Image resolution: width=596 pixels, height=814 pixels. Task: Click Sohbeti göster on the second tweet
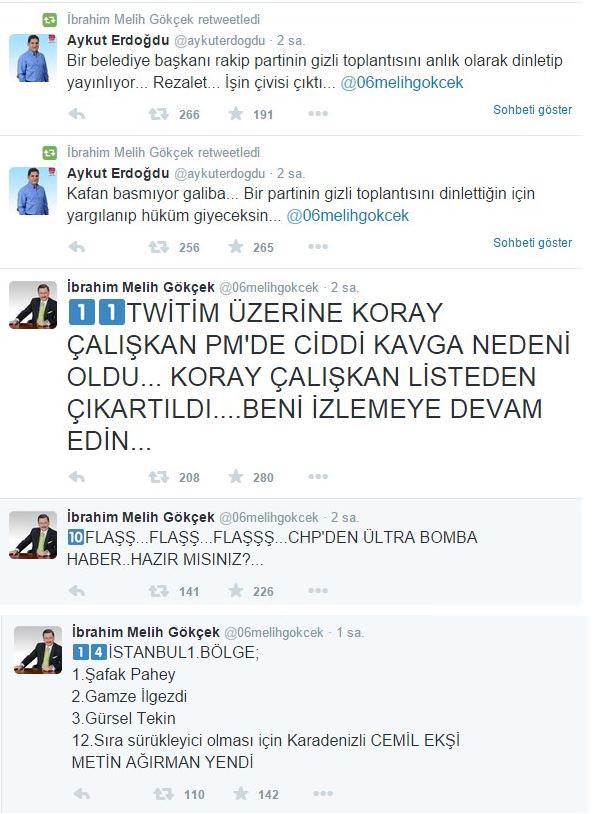pyautogui.click(x=532, y=242)
